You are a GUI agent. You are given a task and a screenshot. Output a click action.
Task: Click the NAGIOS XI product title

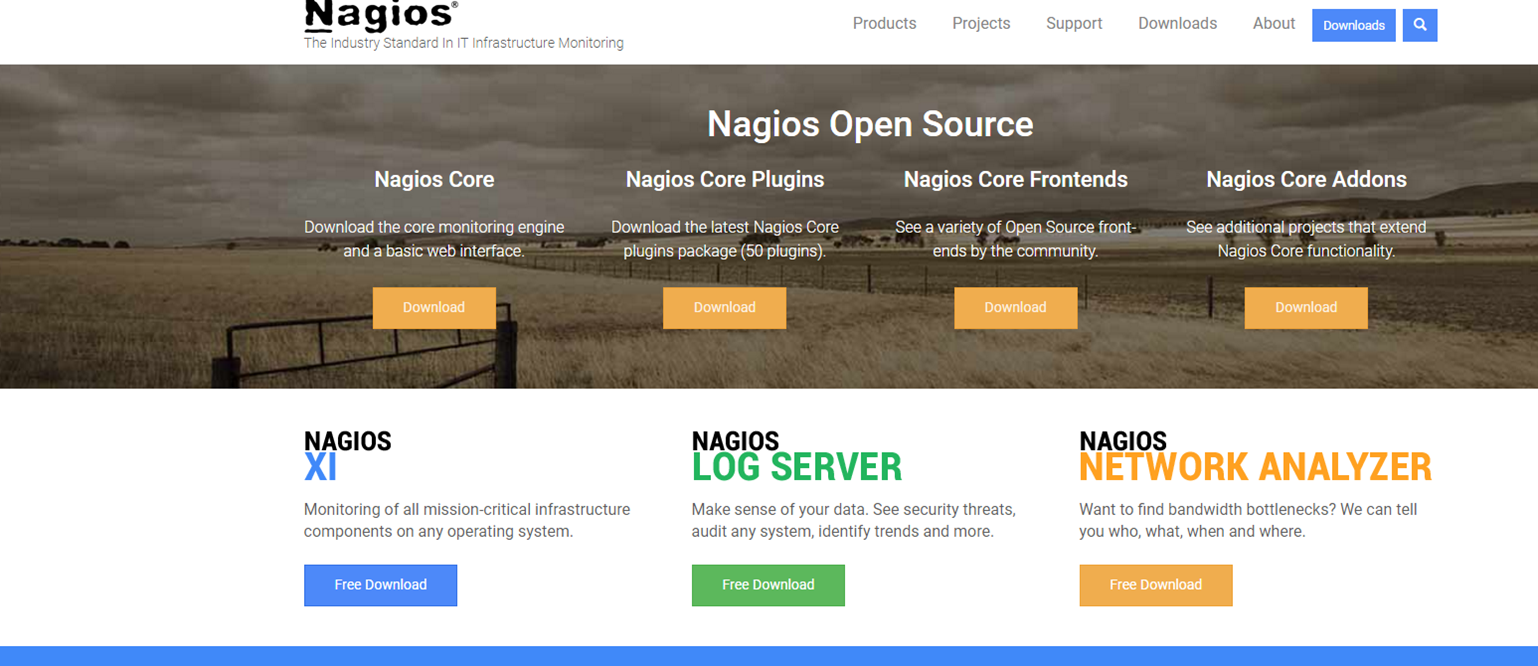point(348,456)
